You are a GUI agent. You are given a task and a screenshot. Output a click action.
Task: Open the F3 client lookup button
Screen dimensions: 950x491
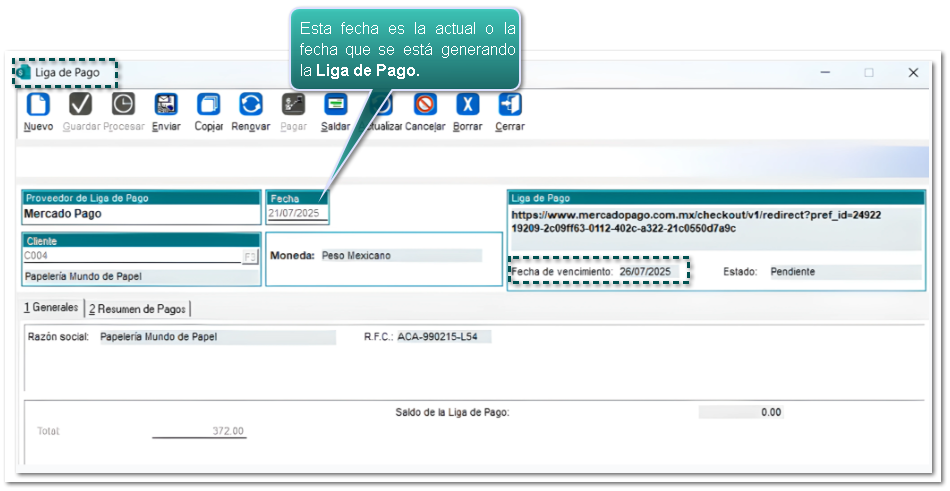(x=249, y=257)
